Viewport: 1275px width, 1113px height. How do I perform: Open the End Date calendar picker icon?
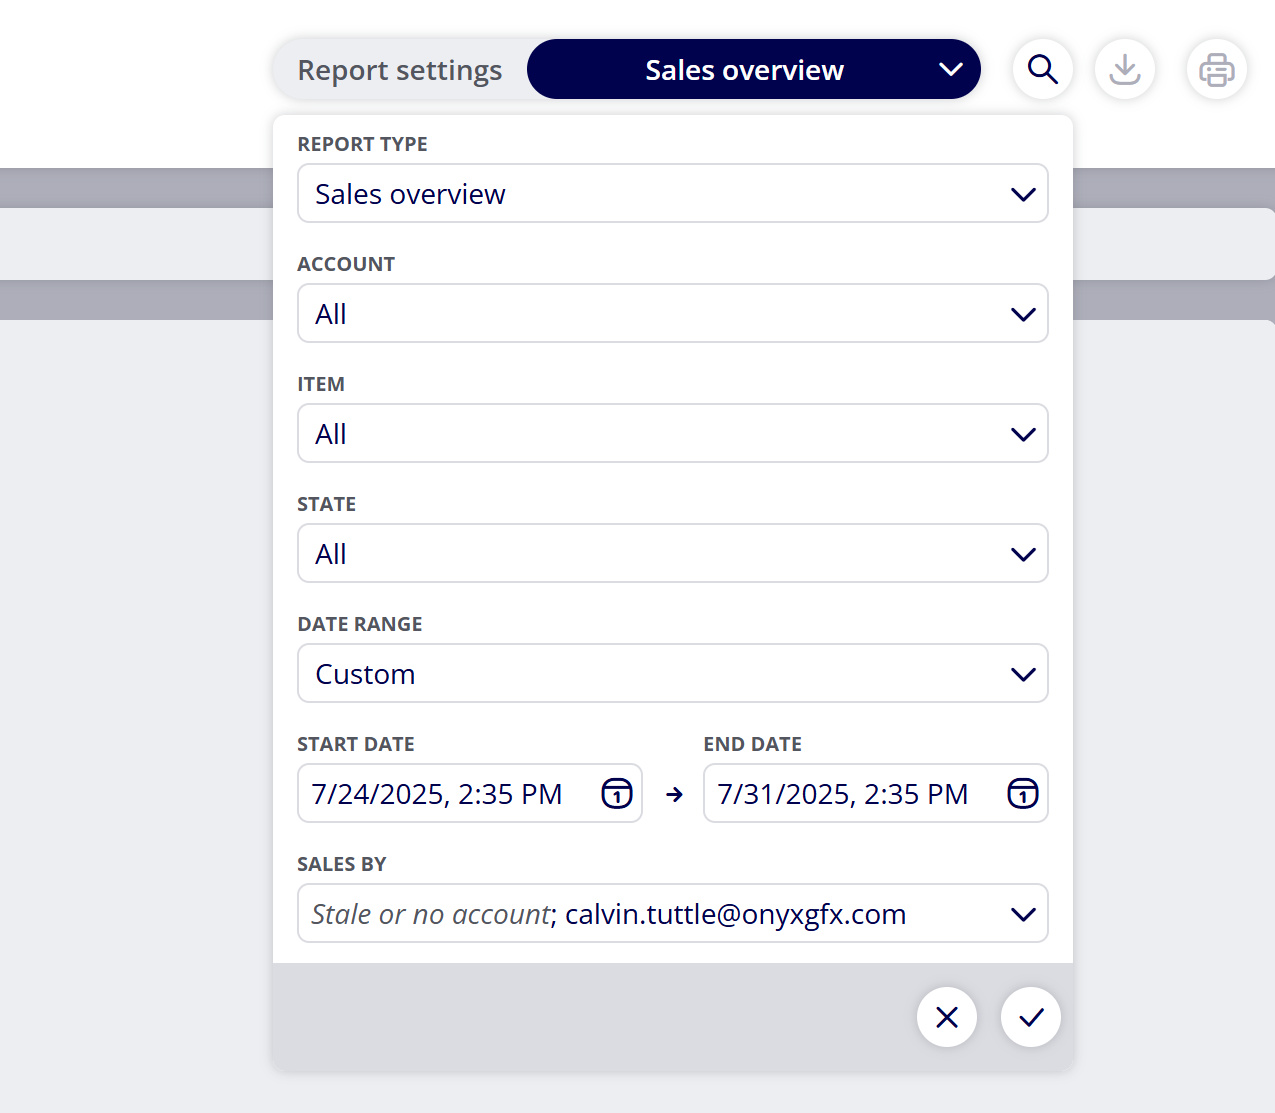(1023, 793)
